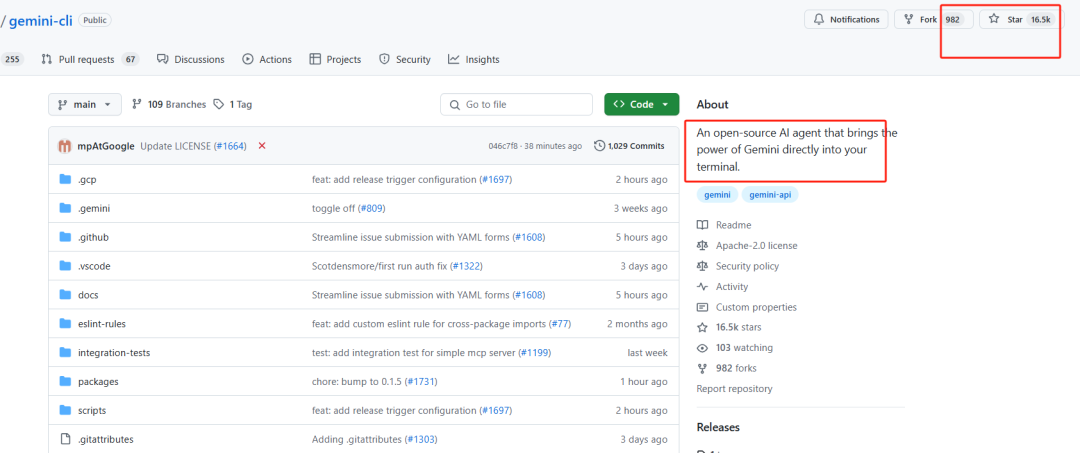This screenshot has height=453, width=1080.
Task: View the 109 Branches link
Action: (169, 105)
